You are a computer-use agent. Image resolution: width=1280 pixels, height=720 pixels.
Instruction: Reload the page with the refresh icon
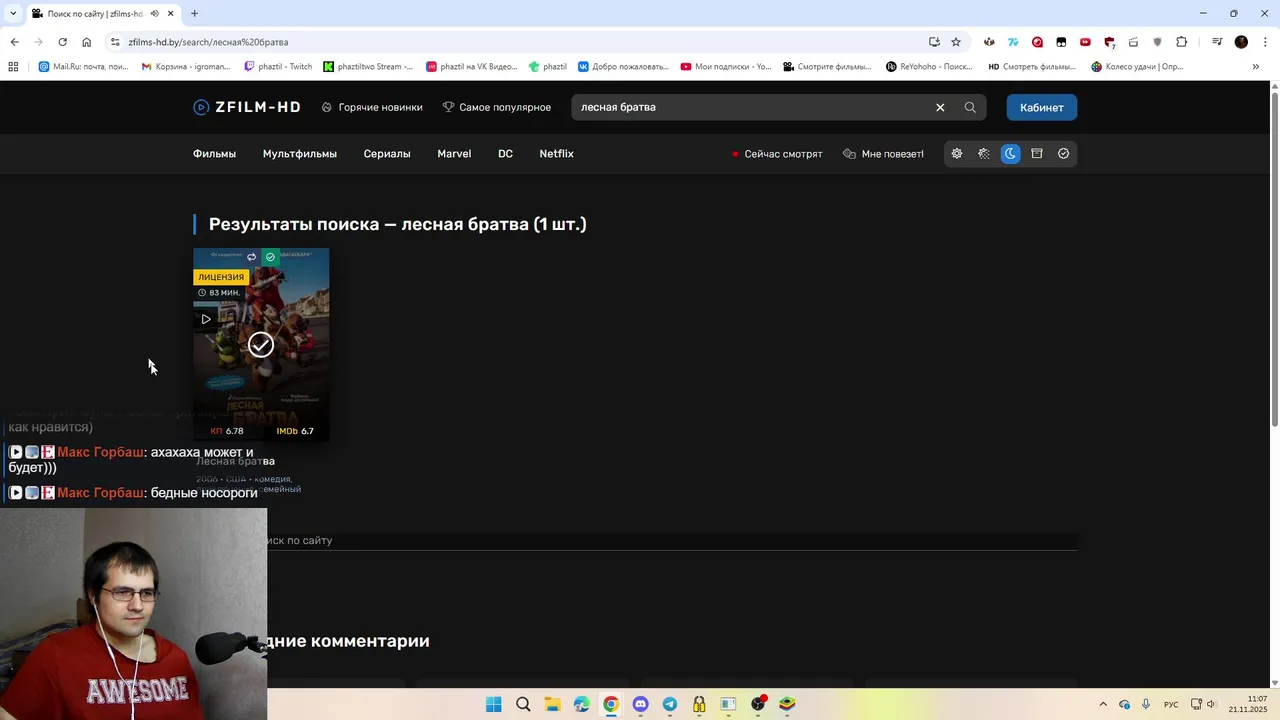[62, 42]
